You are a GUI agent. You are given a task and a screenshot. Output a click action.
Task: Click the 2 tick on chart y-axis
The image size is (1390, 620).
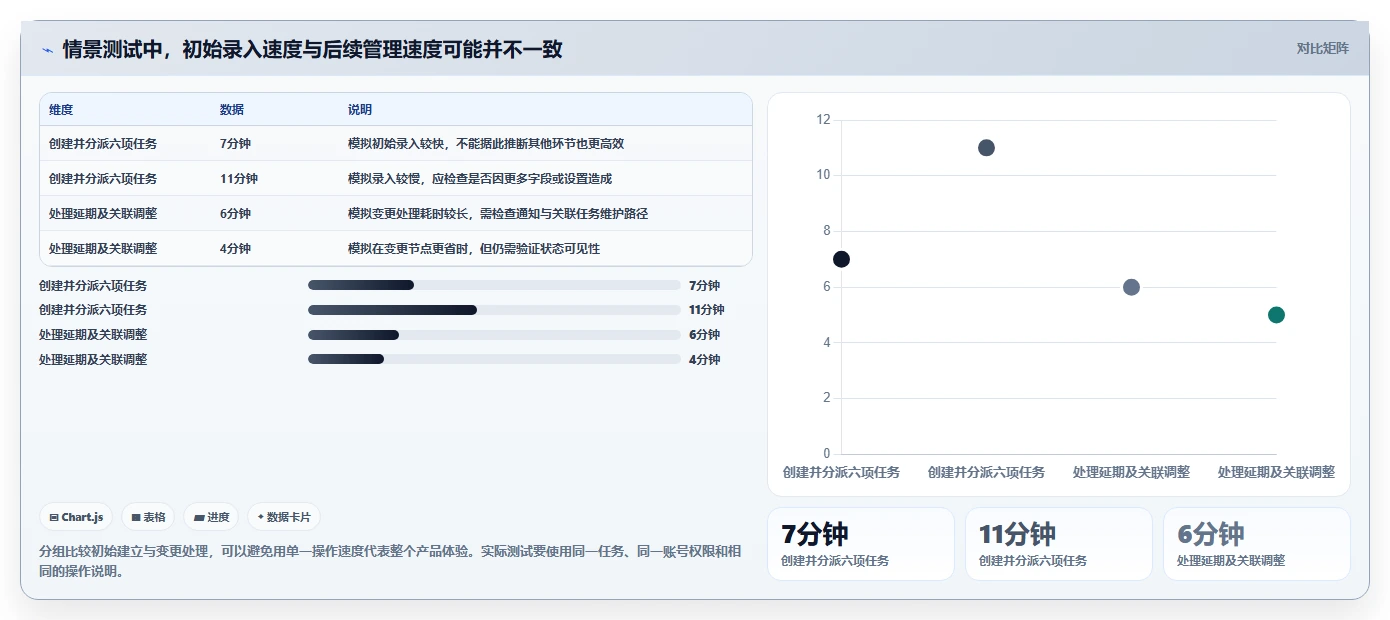pyautogui.click(x=827, y=398)
